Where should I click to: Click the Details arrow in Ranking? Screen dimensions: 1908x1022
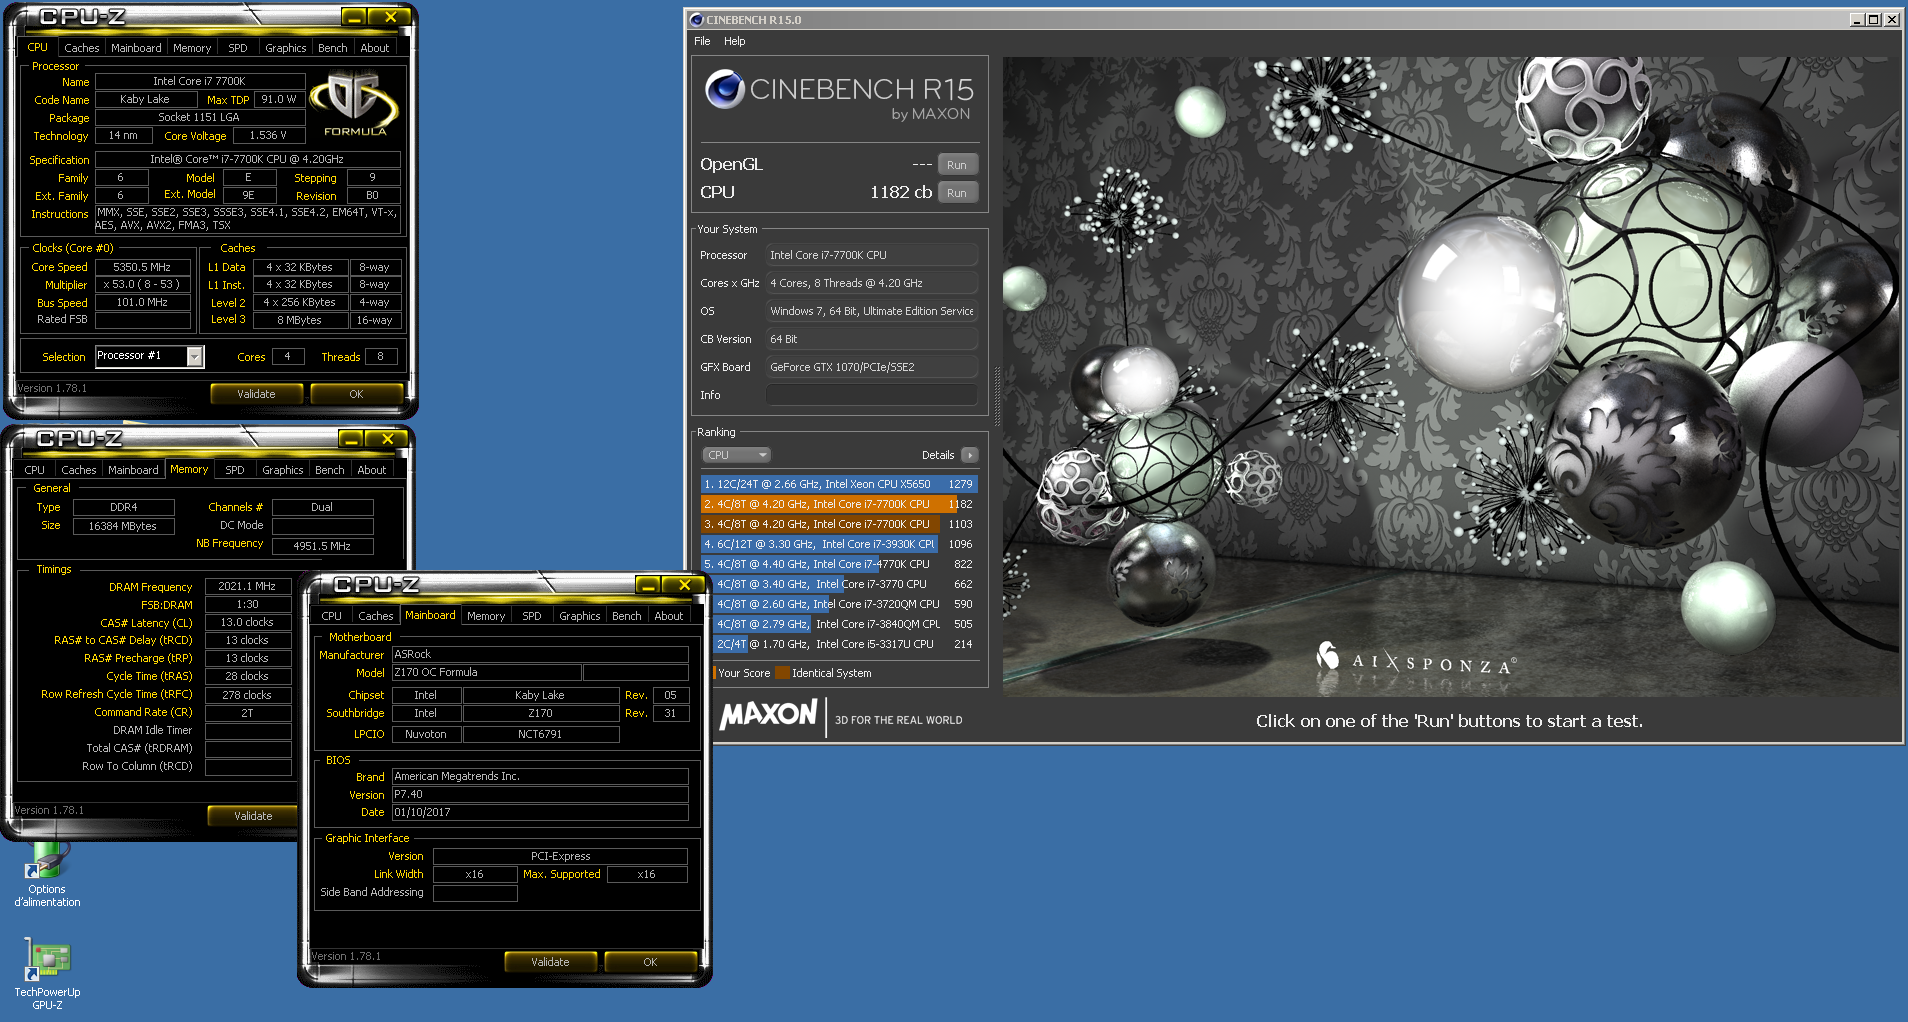pos(969,455)
